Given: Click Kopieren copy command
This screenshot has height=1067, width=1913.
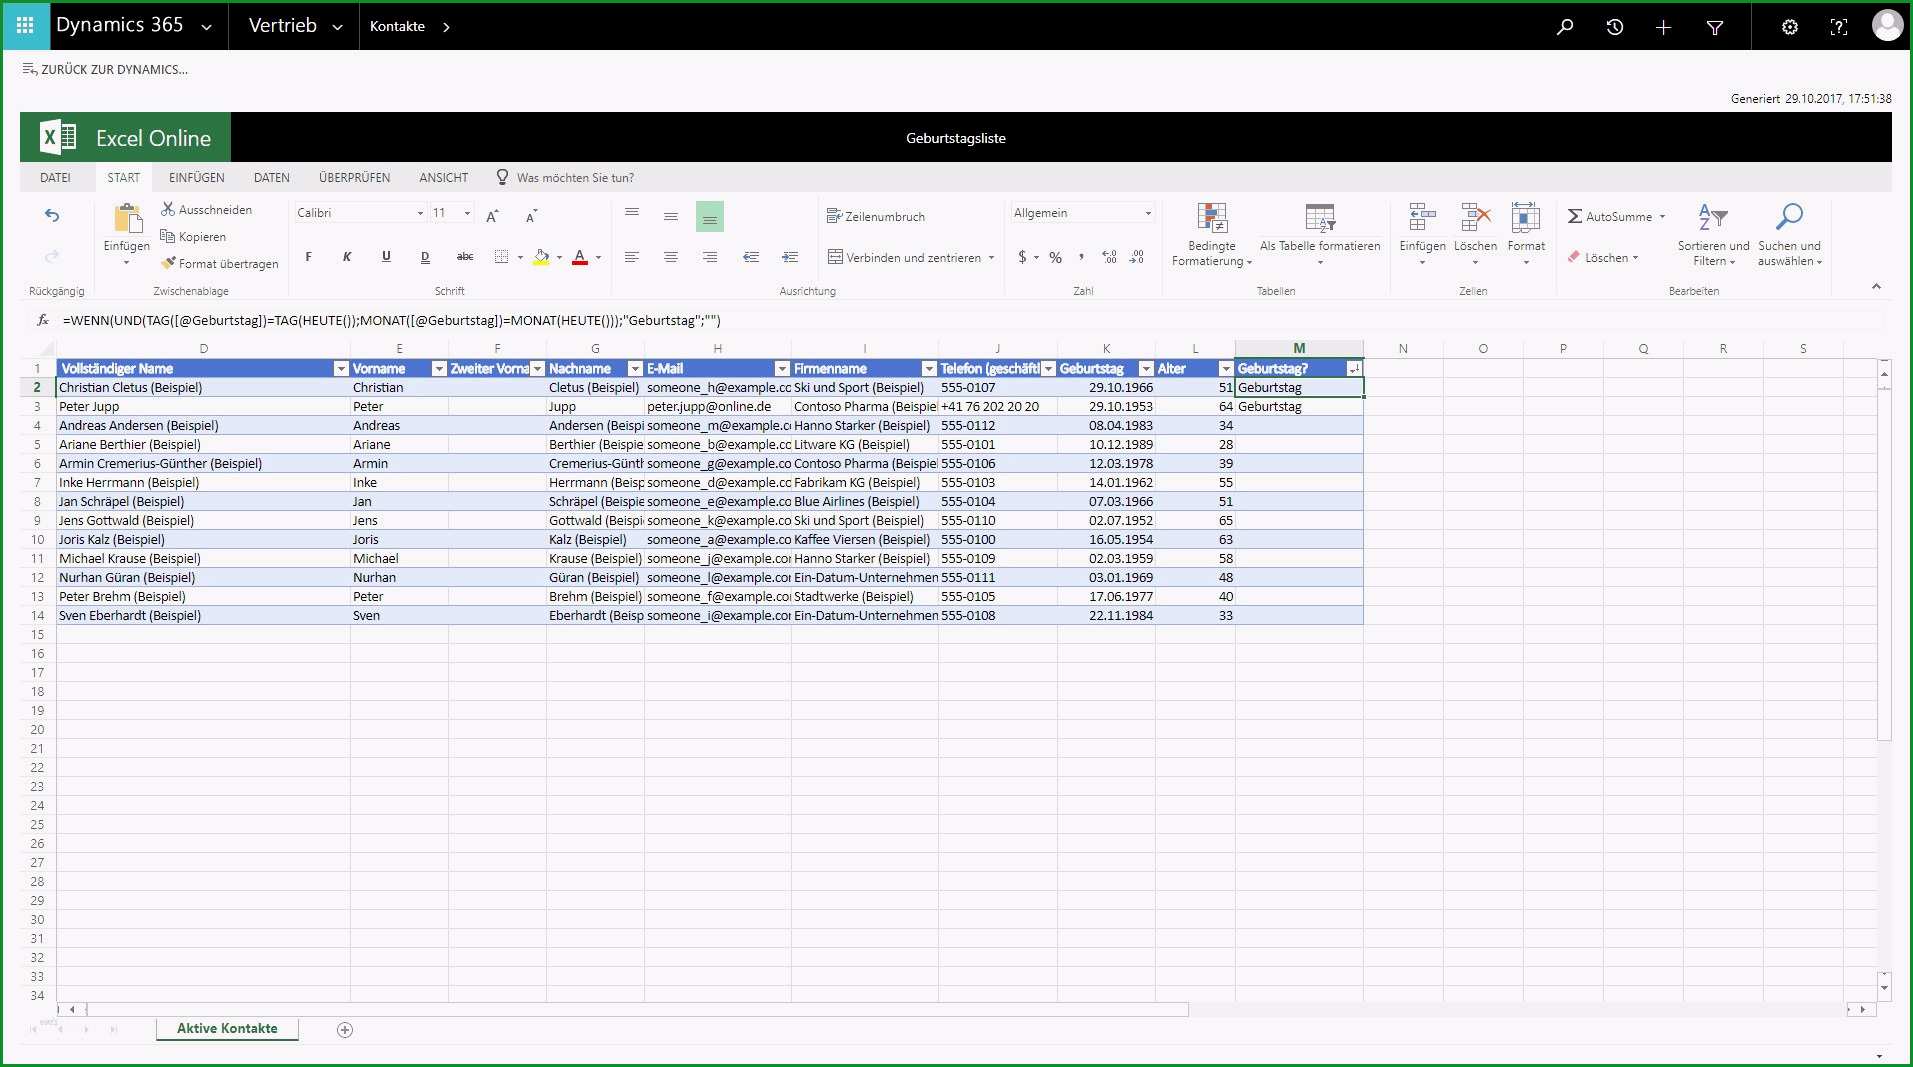Looking at the screenshot, I should pos(194,237).
